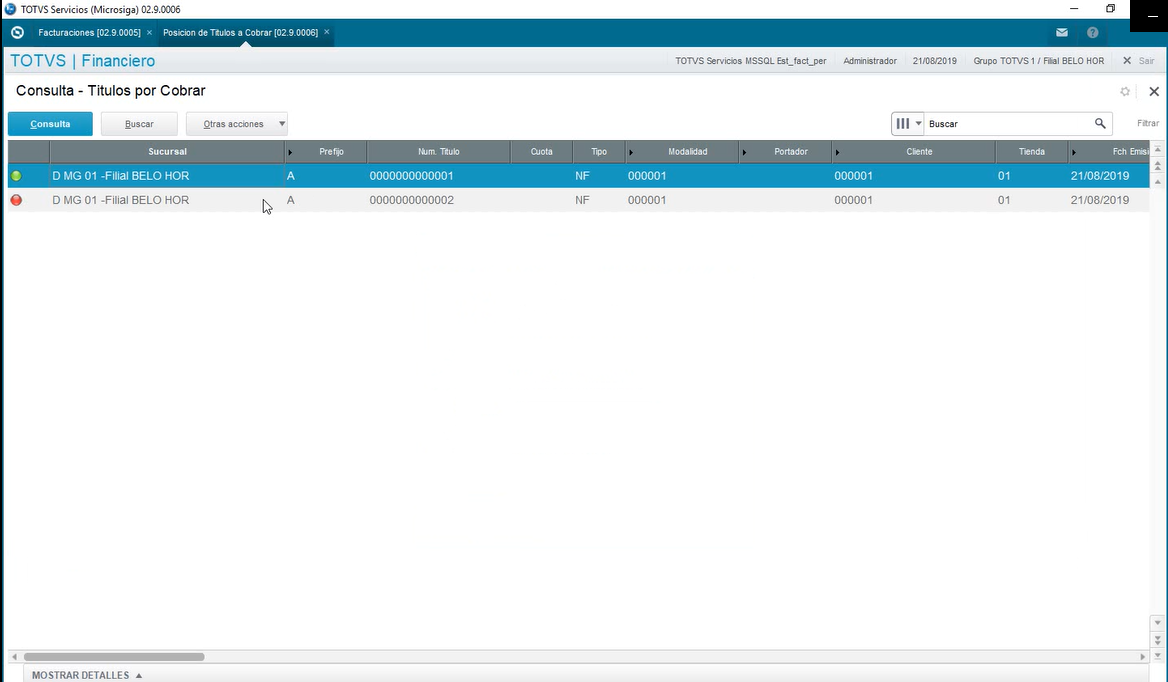This screenshot has height=682, width=1168.
Task: Click the Sair link
Action: coord(1146,61)
